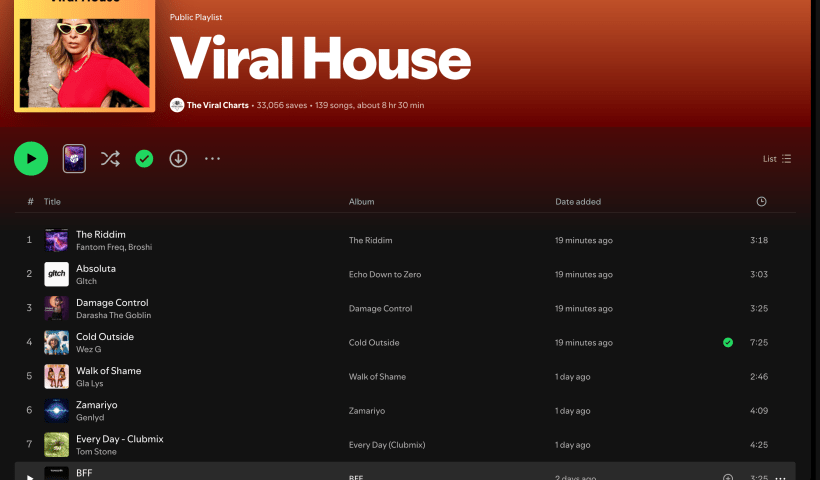Viewport: 820px width, 480px height.
Task: Play the BFF track using row play icon
Action: coord(30,477)
